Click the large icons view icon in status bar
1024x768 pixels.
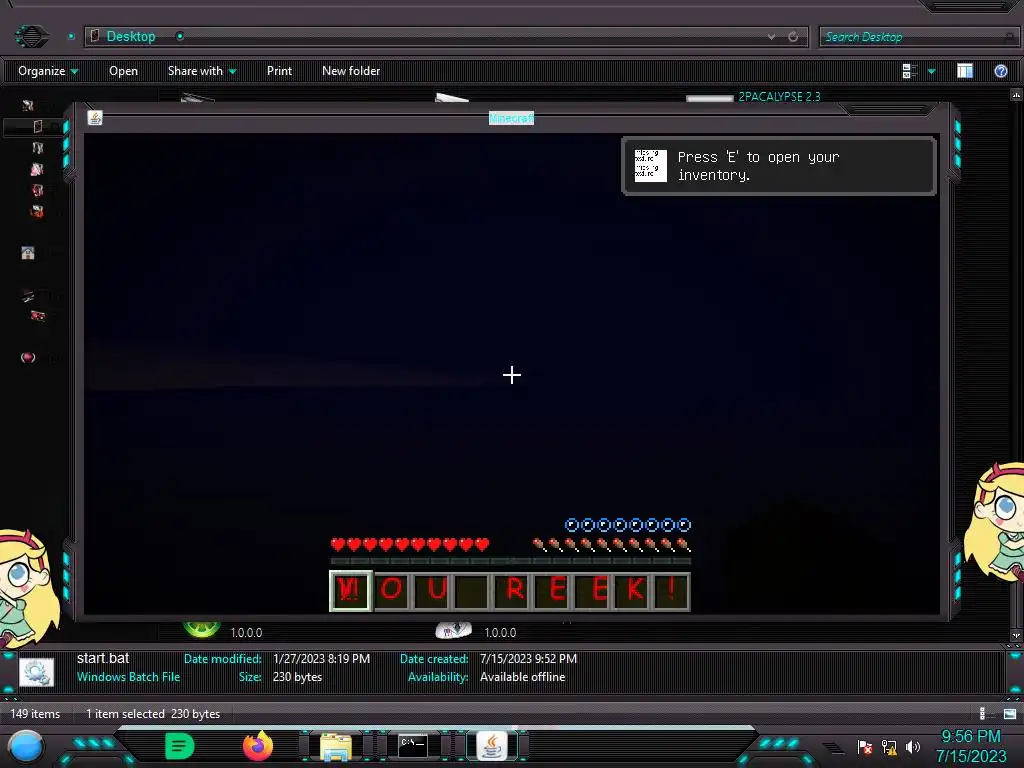(1010, 714)
